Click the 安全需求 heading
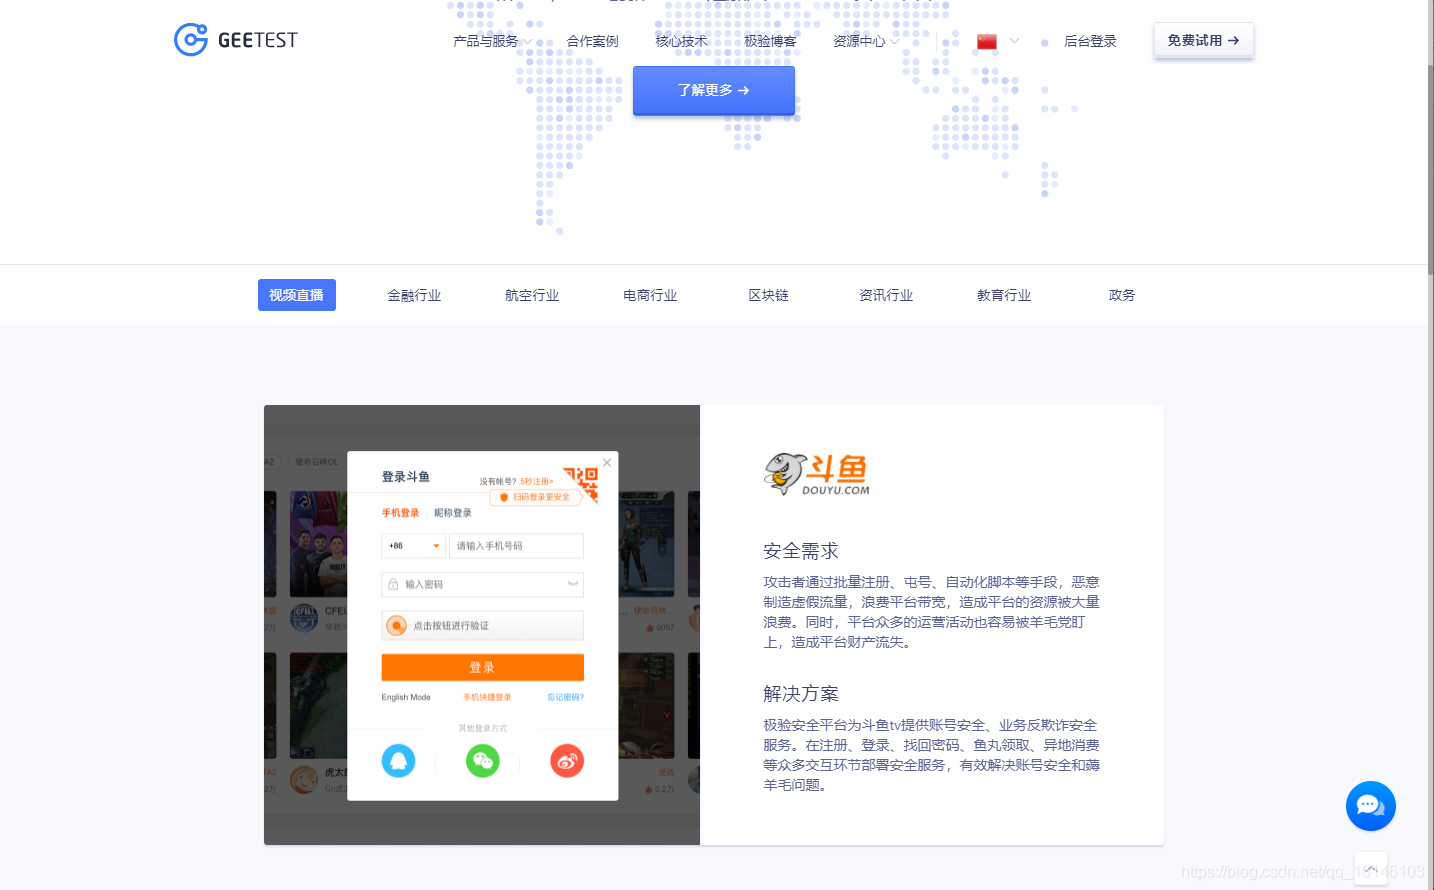This screenshot has height=890, width=1434. 801,551
